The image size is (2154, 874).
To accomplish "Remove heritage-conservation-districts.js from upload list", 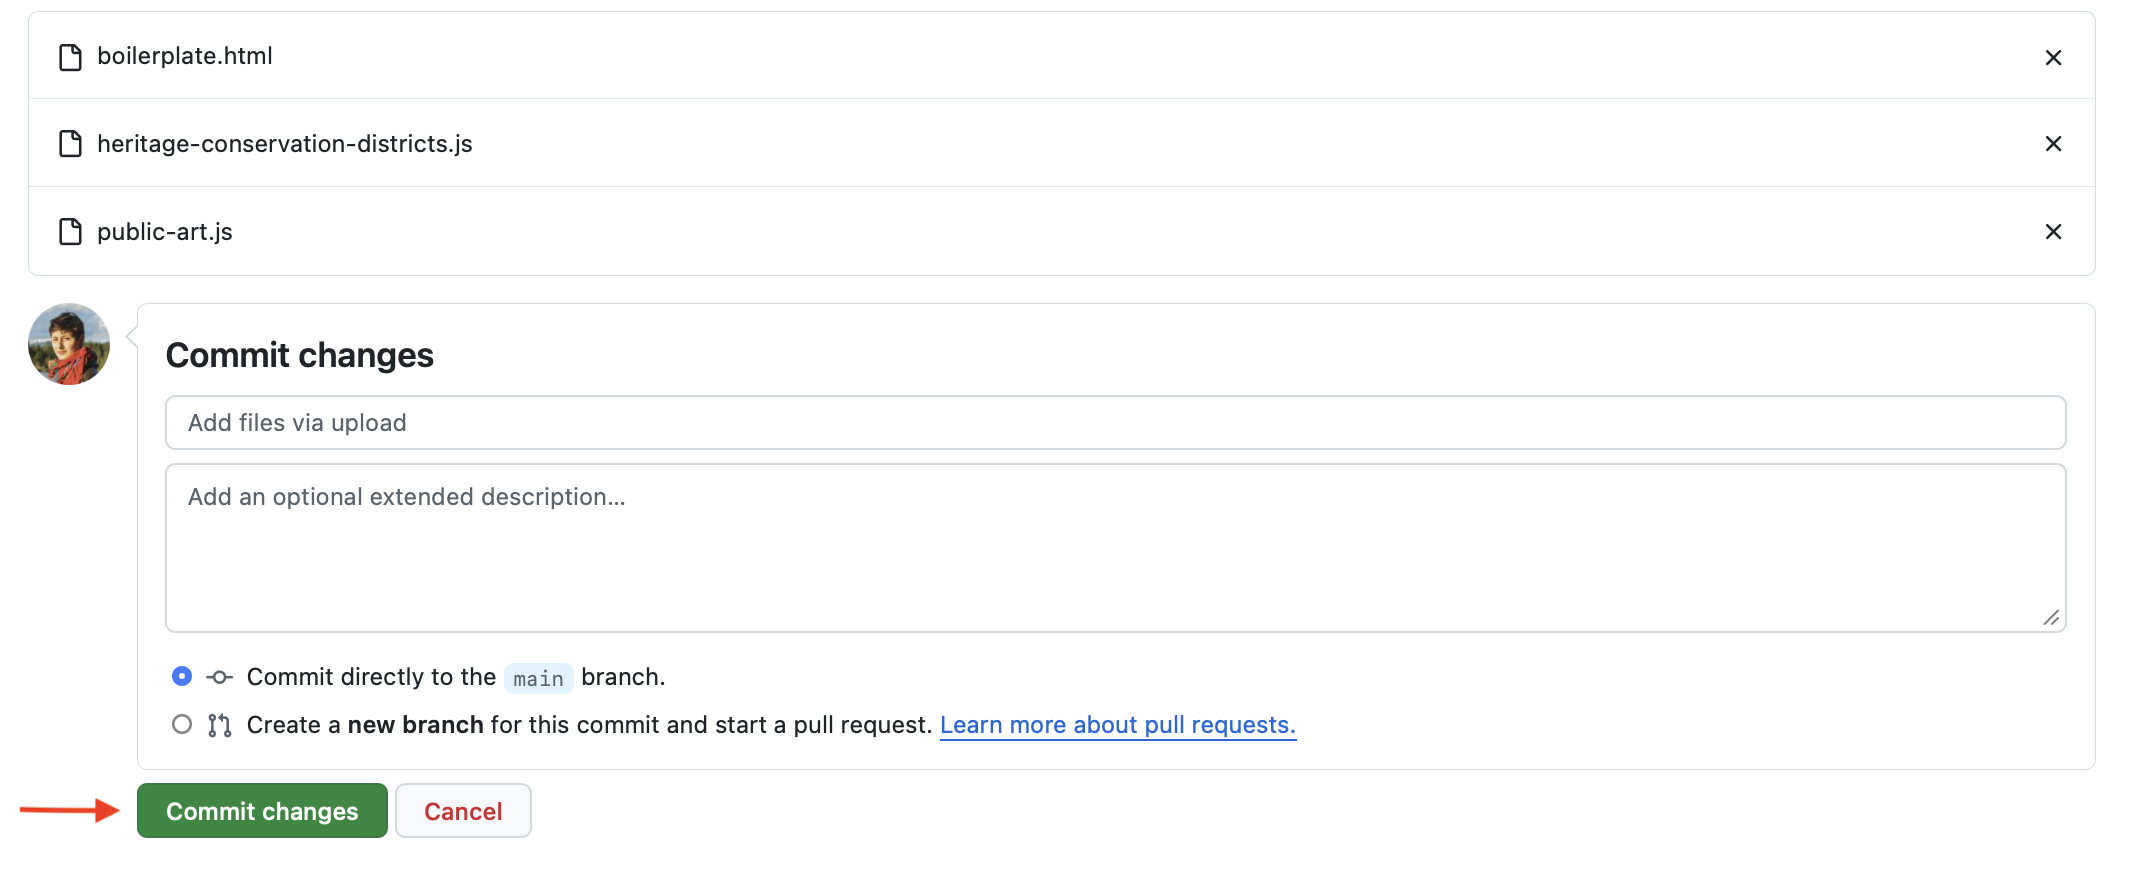I will pos(2053,144).
